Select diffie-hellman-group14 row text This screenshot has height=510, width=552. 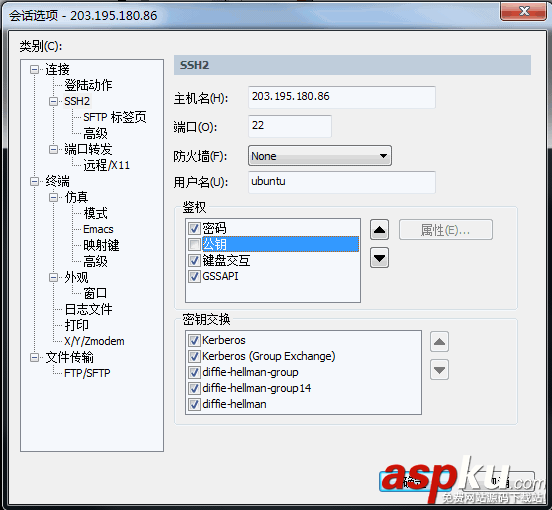click(257, 388)
